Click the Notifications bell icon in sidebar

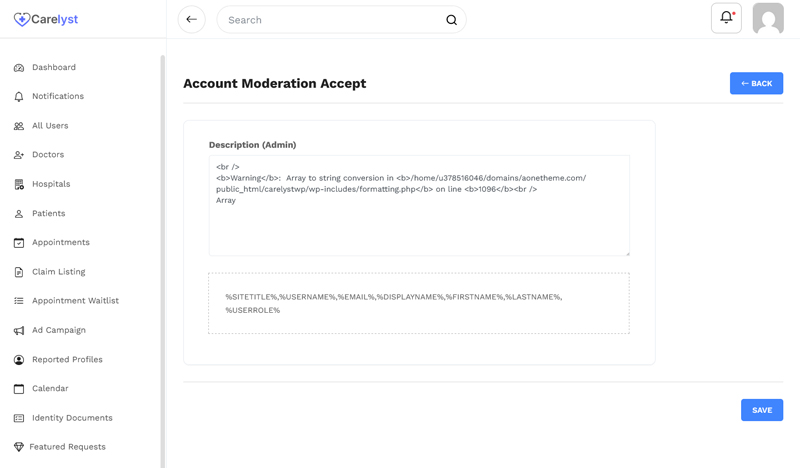(x=19, y=96)
